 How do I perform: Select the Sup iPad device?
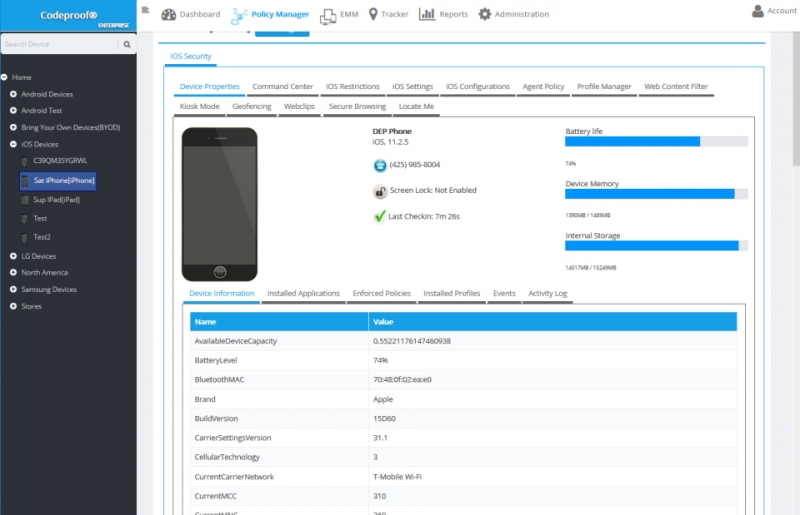[56, 200]
